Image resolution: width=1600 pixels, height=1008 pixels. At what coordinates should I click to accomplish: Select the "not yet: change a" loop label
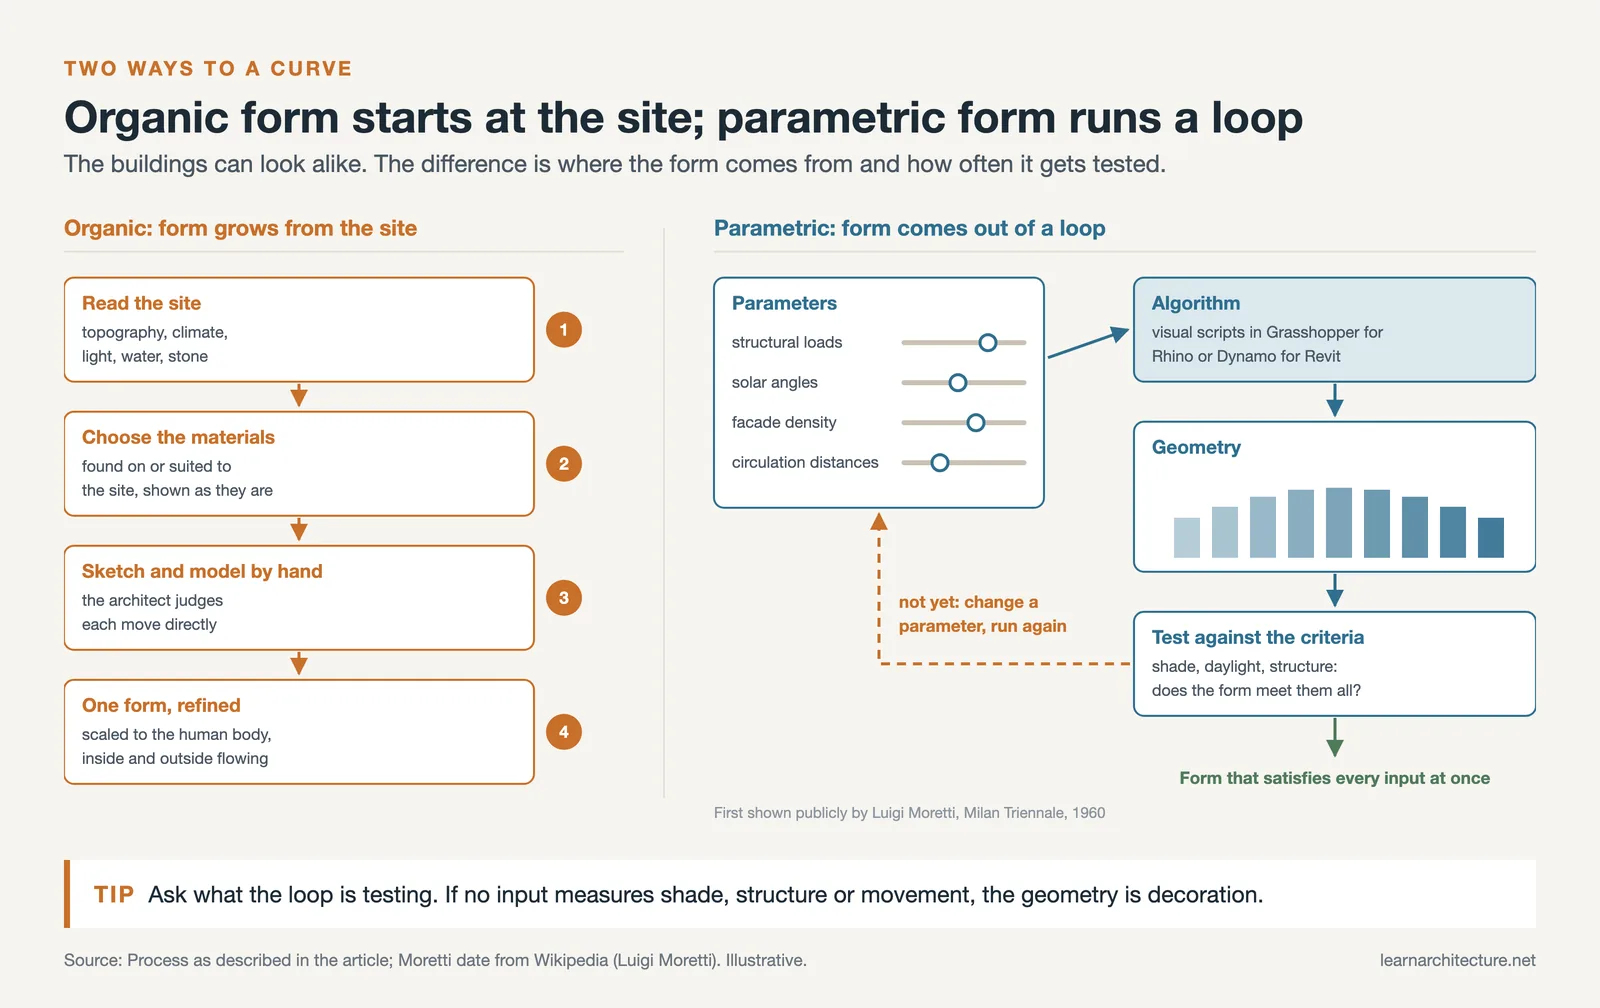pyautogui.click(x=968, y=602)
